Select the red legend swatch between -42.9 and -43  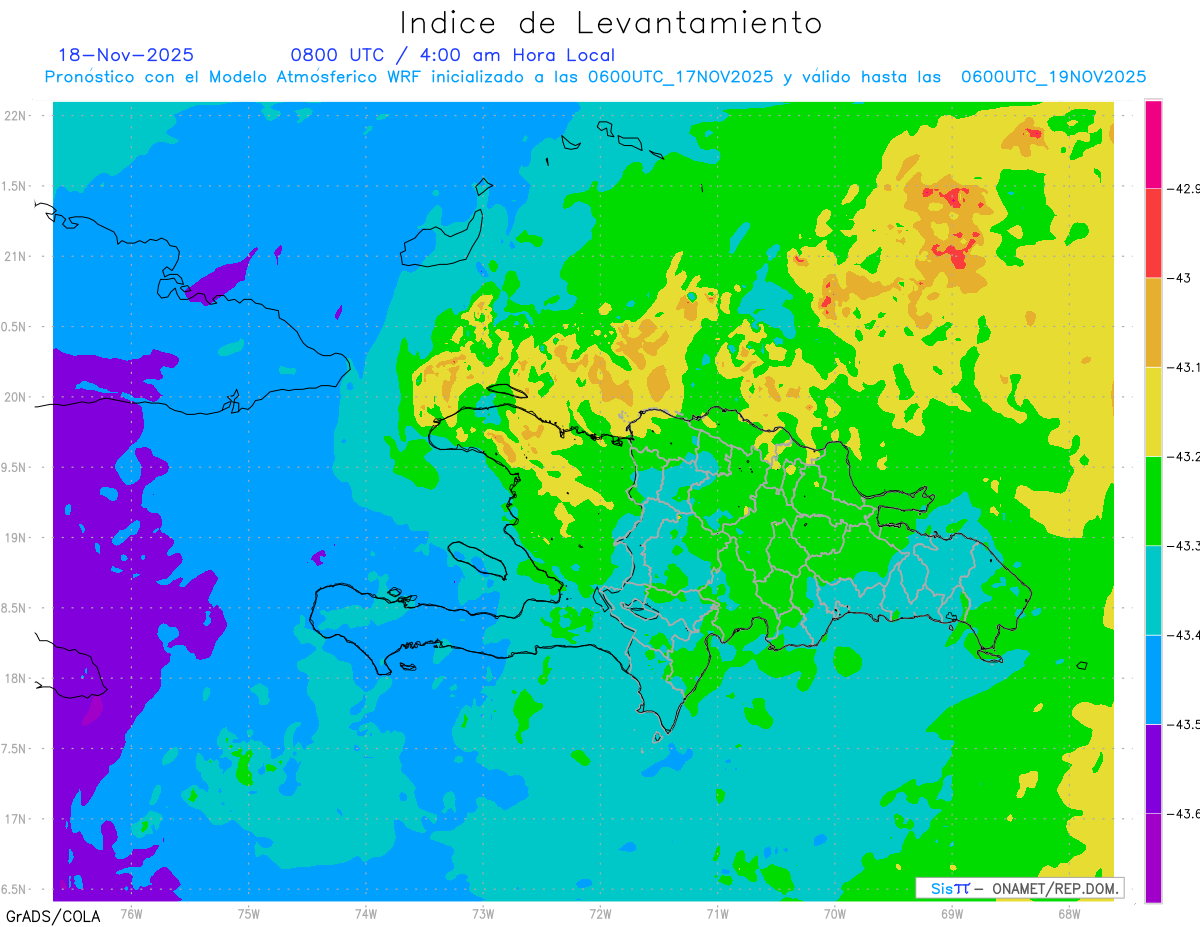(x=1153, y=233)
